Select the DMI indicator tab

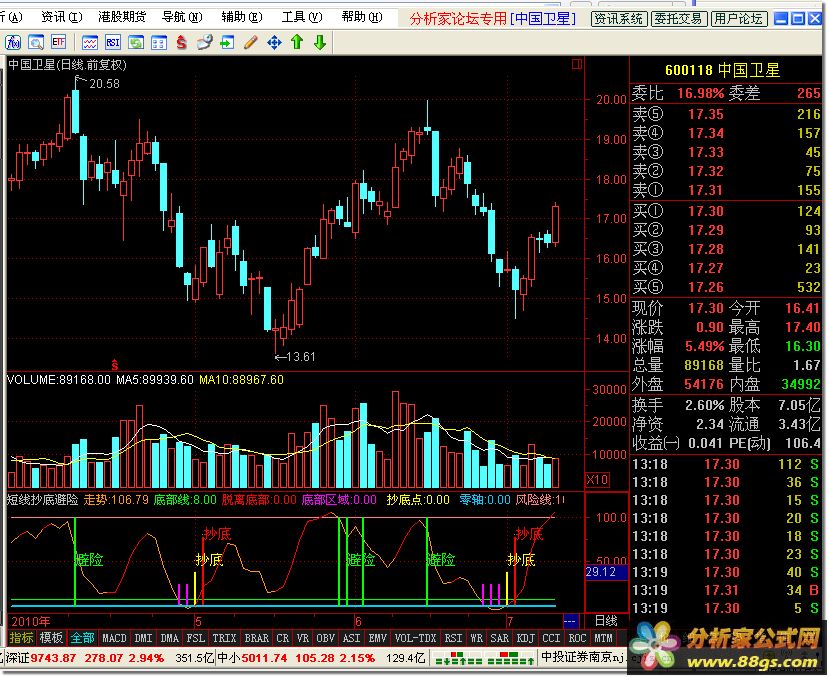(143, 638)
